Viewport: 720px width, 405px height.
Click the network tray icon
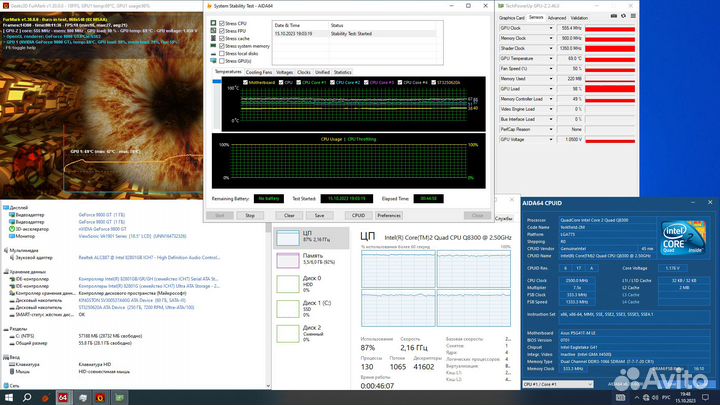click(646, 398)
